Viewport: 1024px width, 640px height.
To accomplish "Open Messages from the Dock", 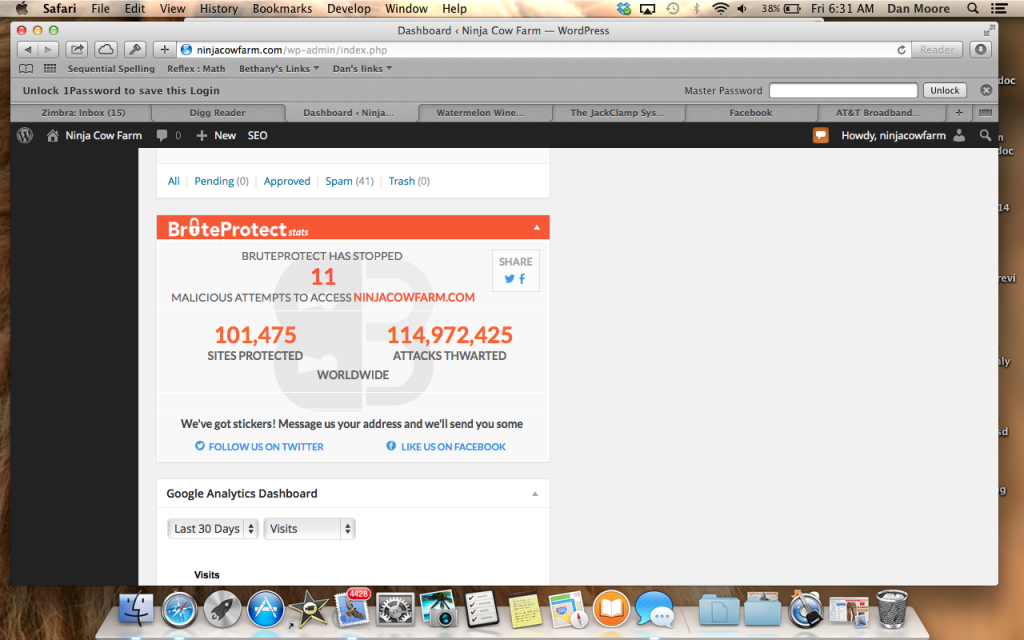I will [x=654, y=609].
